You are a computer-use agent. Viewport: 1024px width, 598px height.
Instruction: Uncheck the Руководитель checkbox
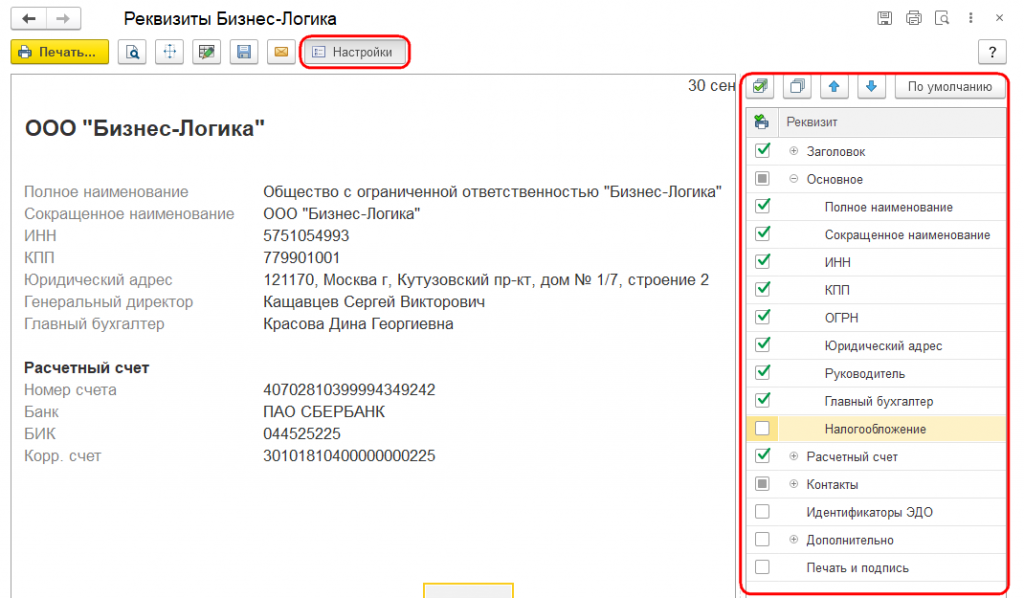(x=762, y=372)
